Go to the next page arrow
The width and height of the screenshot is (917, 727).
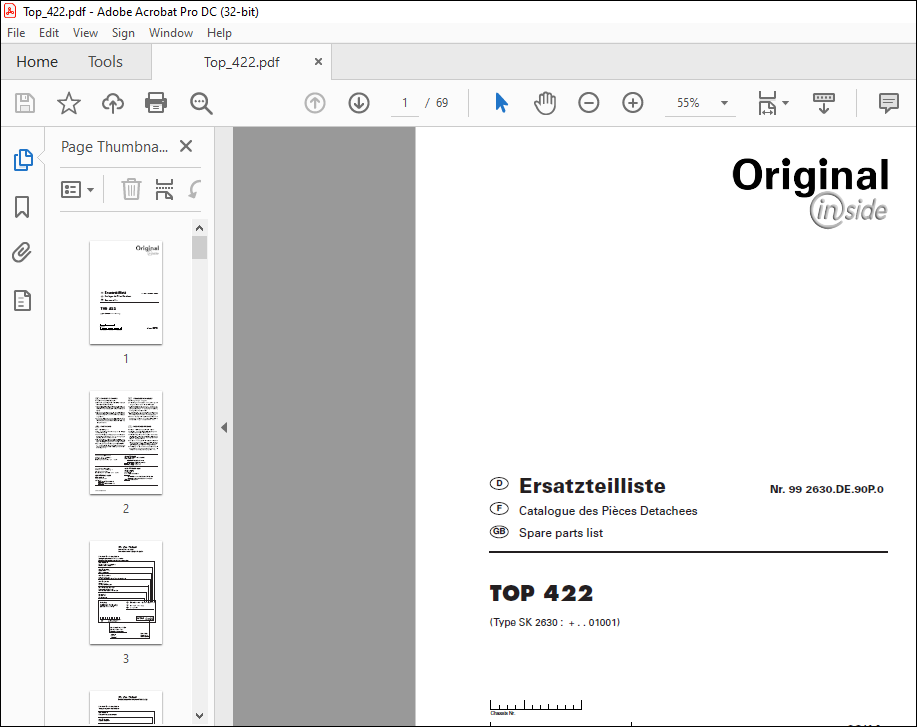pos(358,103)
